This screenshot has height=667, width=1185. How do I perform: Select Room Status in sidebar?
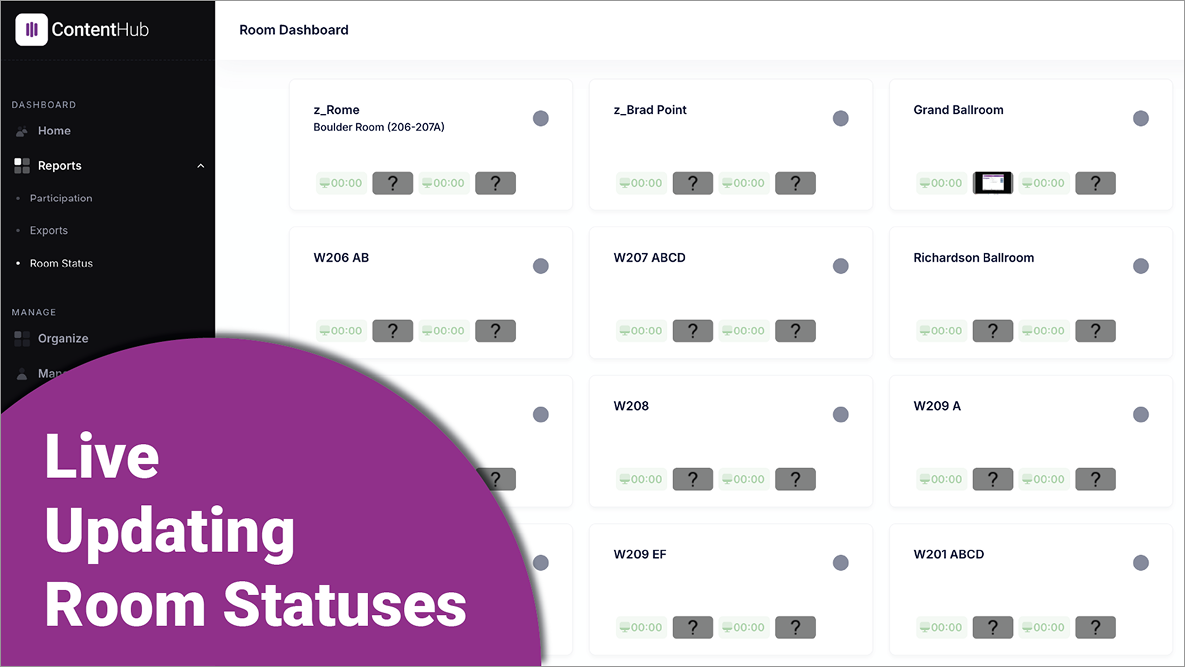coord(61,263)
